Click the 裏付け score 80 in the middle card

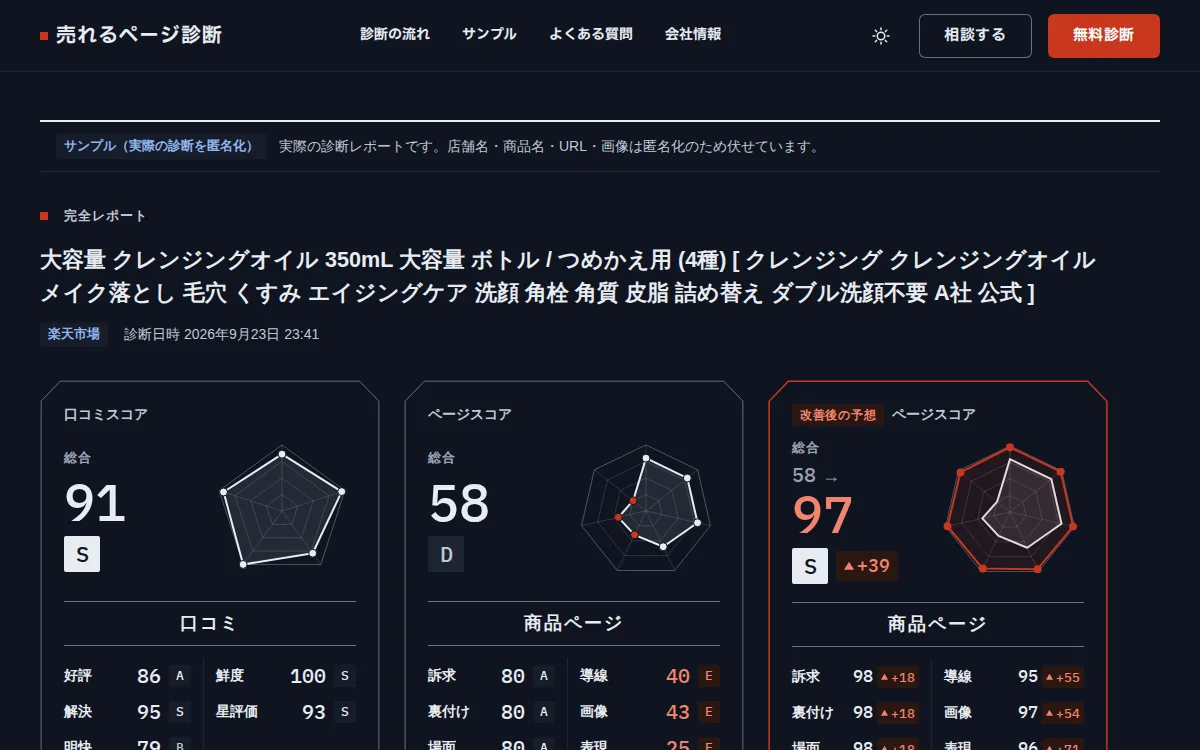[x=513, y=713]
